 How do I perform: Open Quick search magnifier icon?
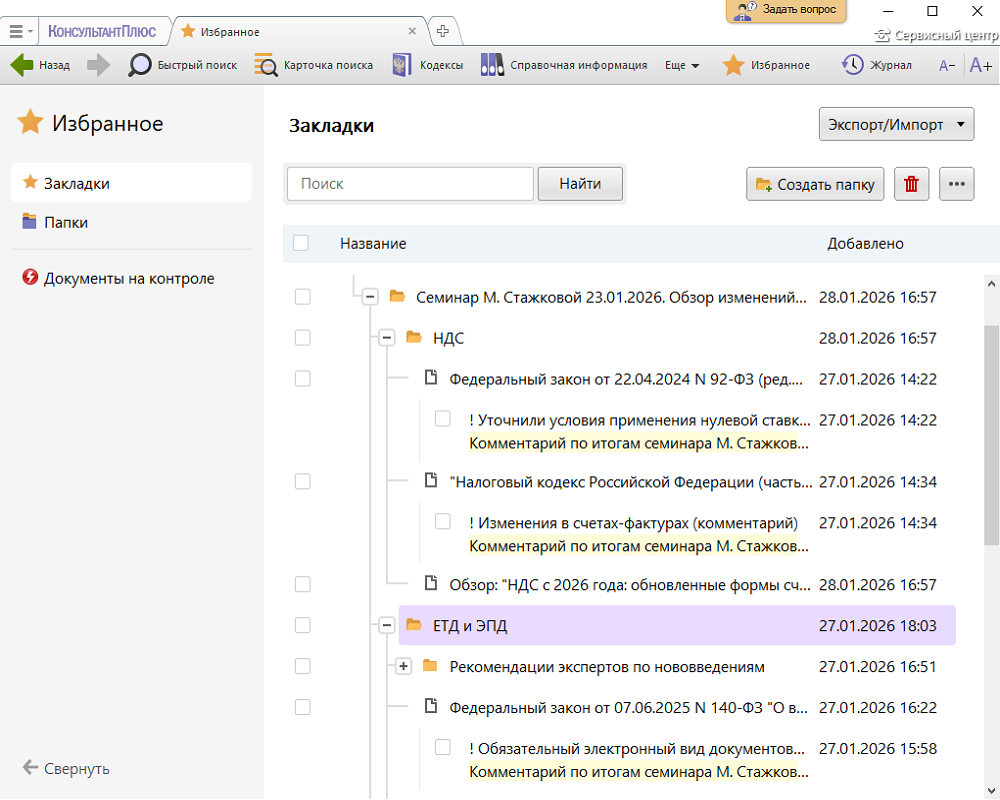tap(140, 65)
